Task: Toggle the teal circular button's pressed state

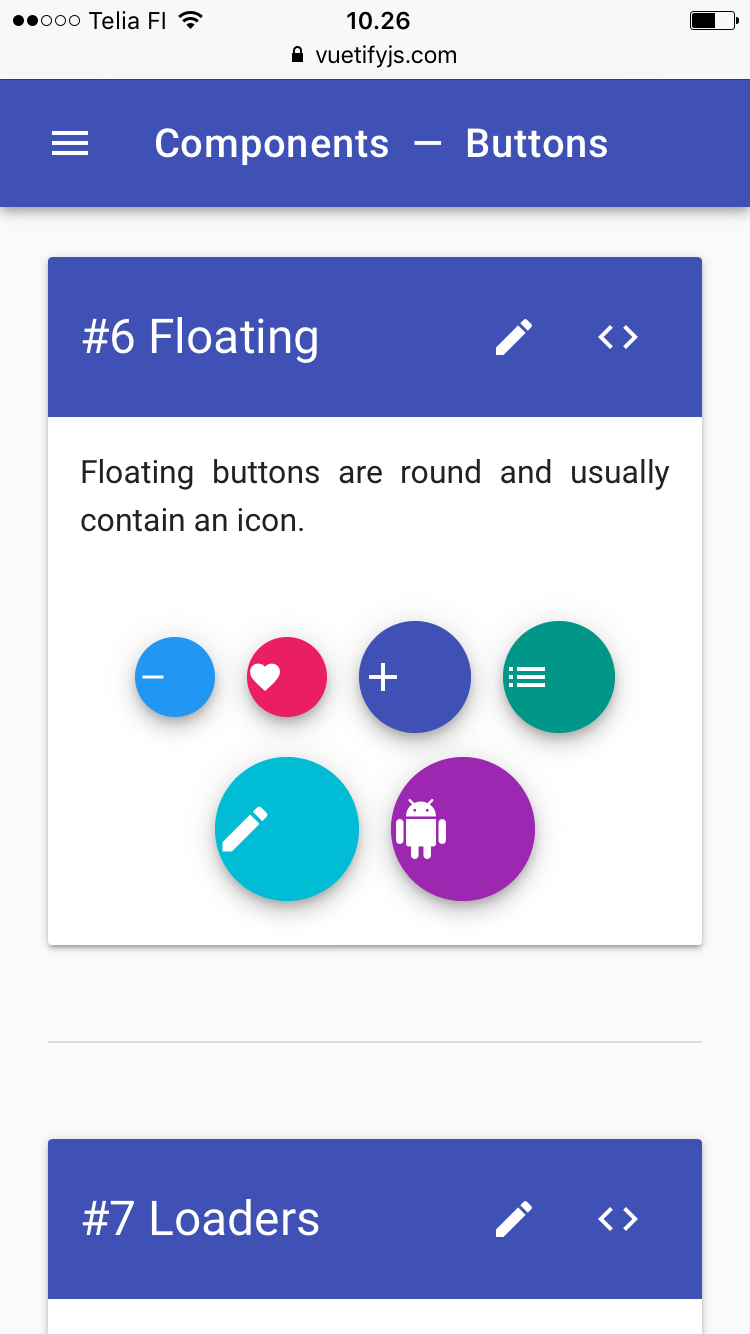Action: point(558,676)
